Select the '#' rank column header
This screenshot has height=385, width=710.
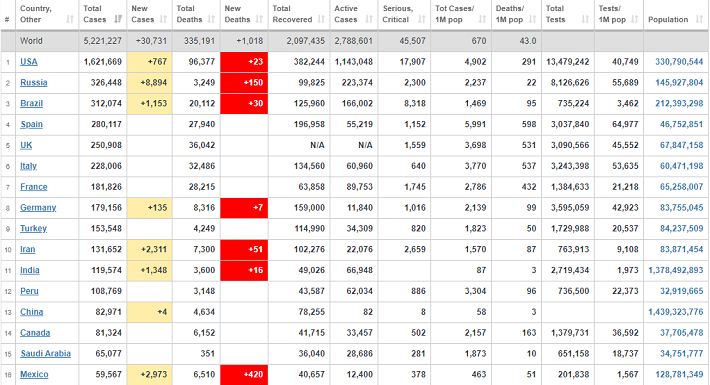[x=7, y=19]
